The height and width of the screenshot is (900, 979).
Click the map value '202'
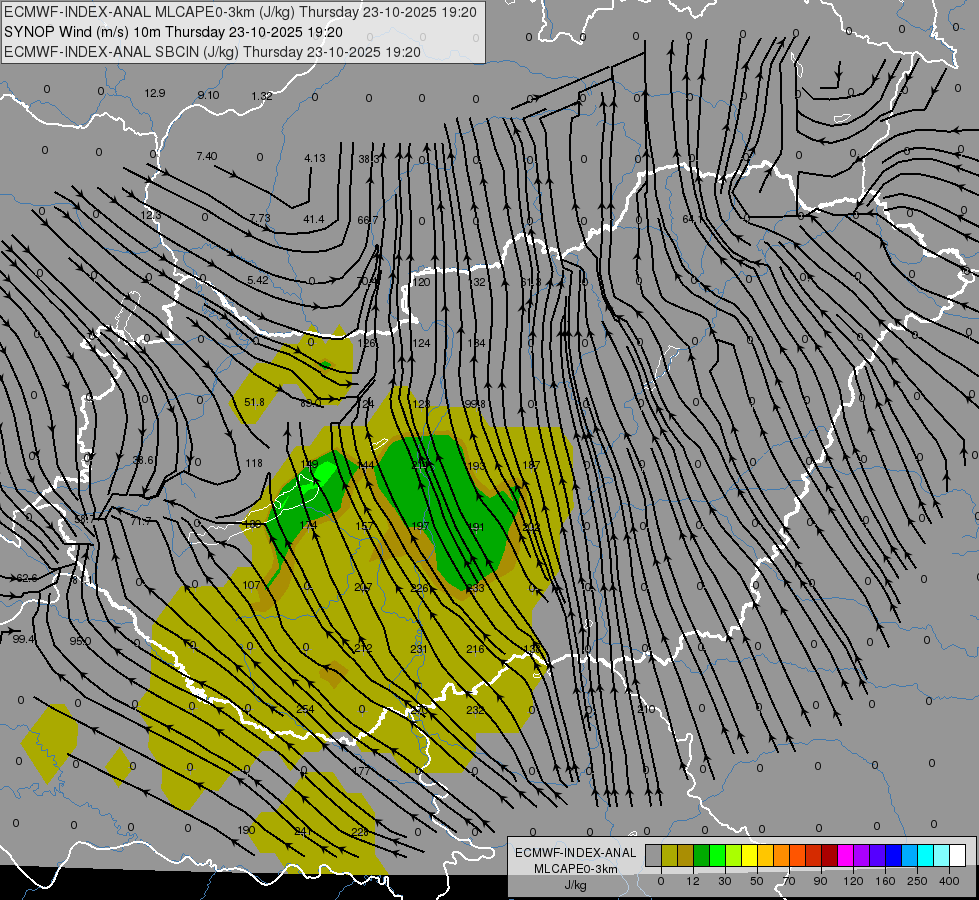(531, 527)
